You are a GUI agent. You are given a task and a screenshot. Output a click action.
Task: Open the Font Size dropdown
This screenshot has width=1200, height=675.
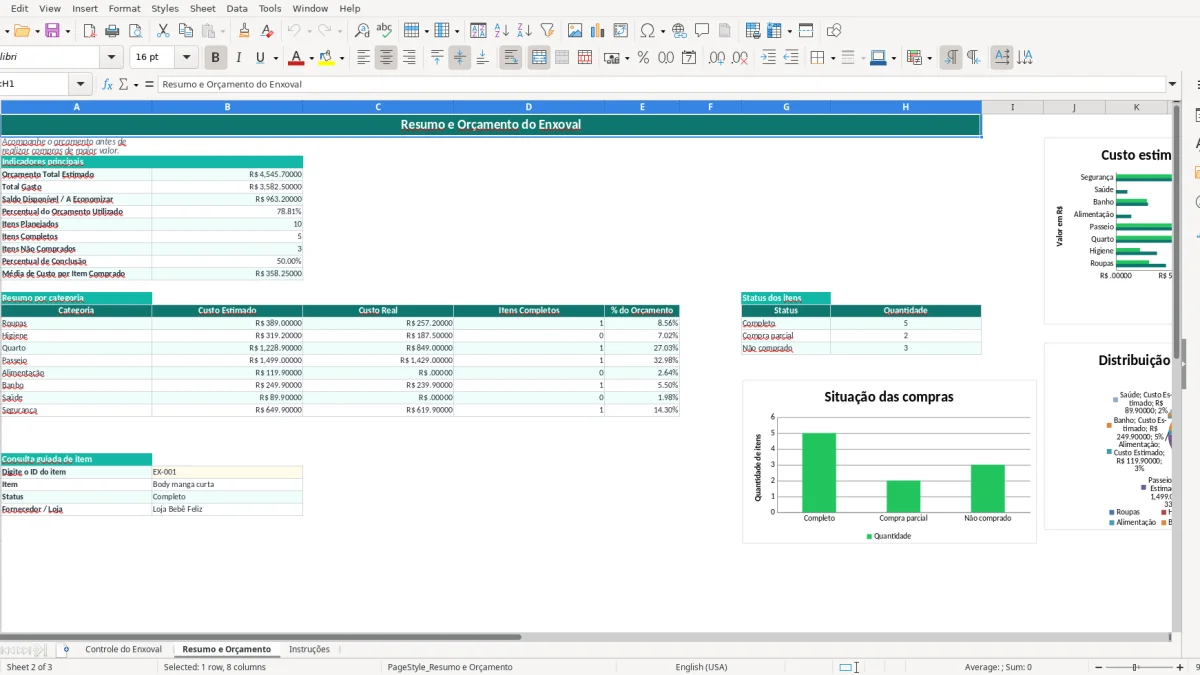pyautogui.click(x=188, y=58)
